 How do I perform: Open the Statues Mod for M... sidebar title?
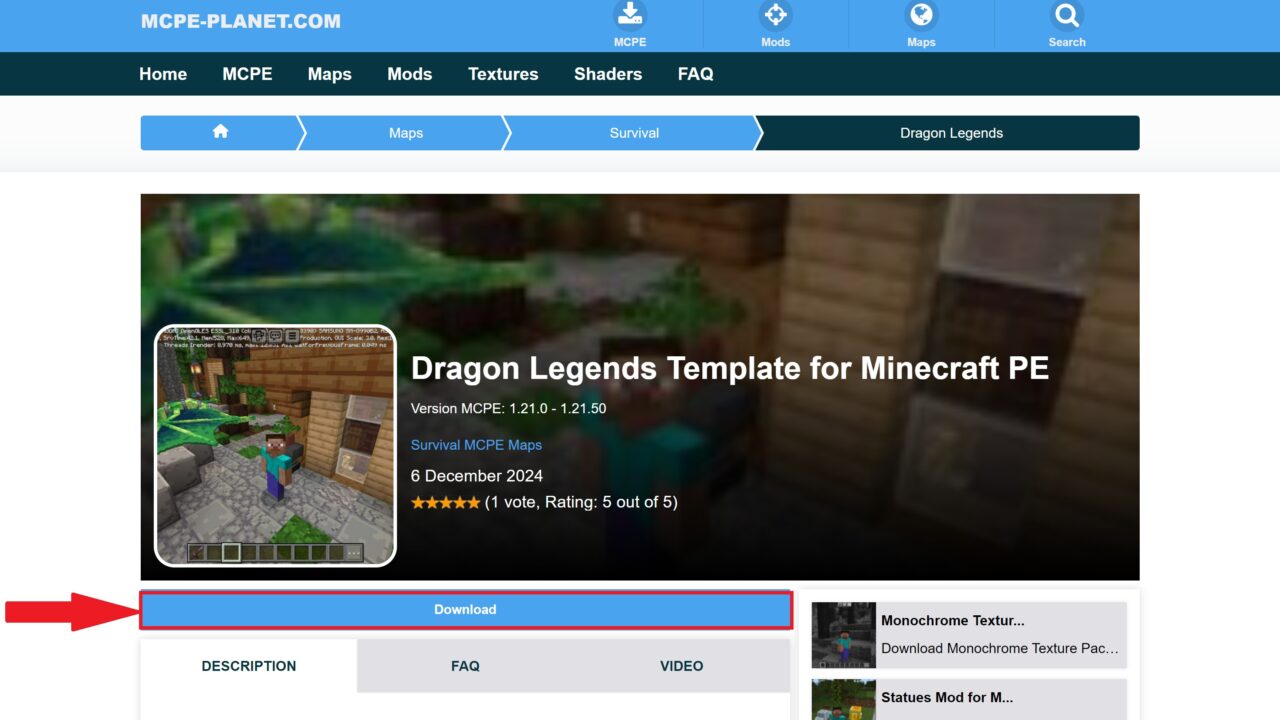(947, 697)
